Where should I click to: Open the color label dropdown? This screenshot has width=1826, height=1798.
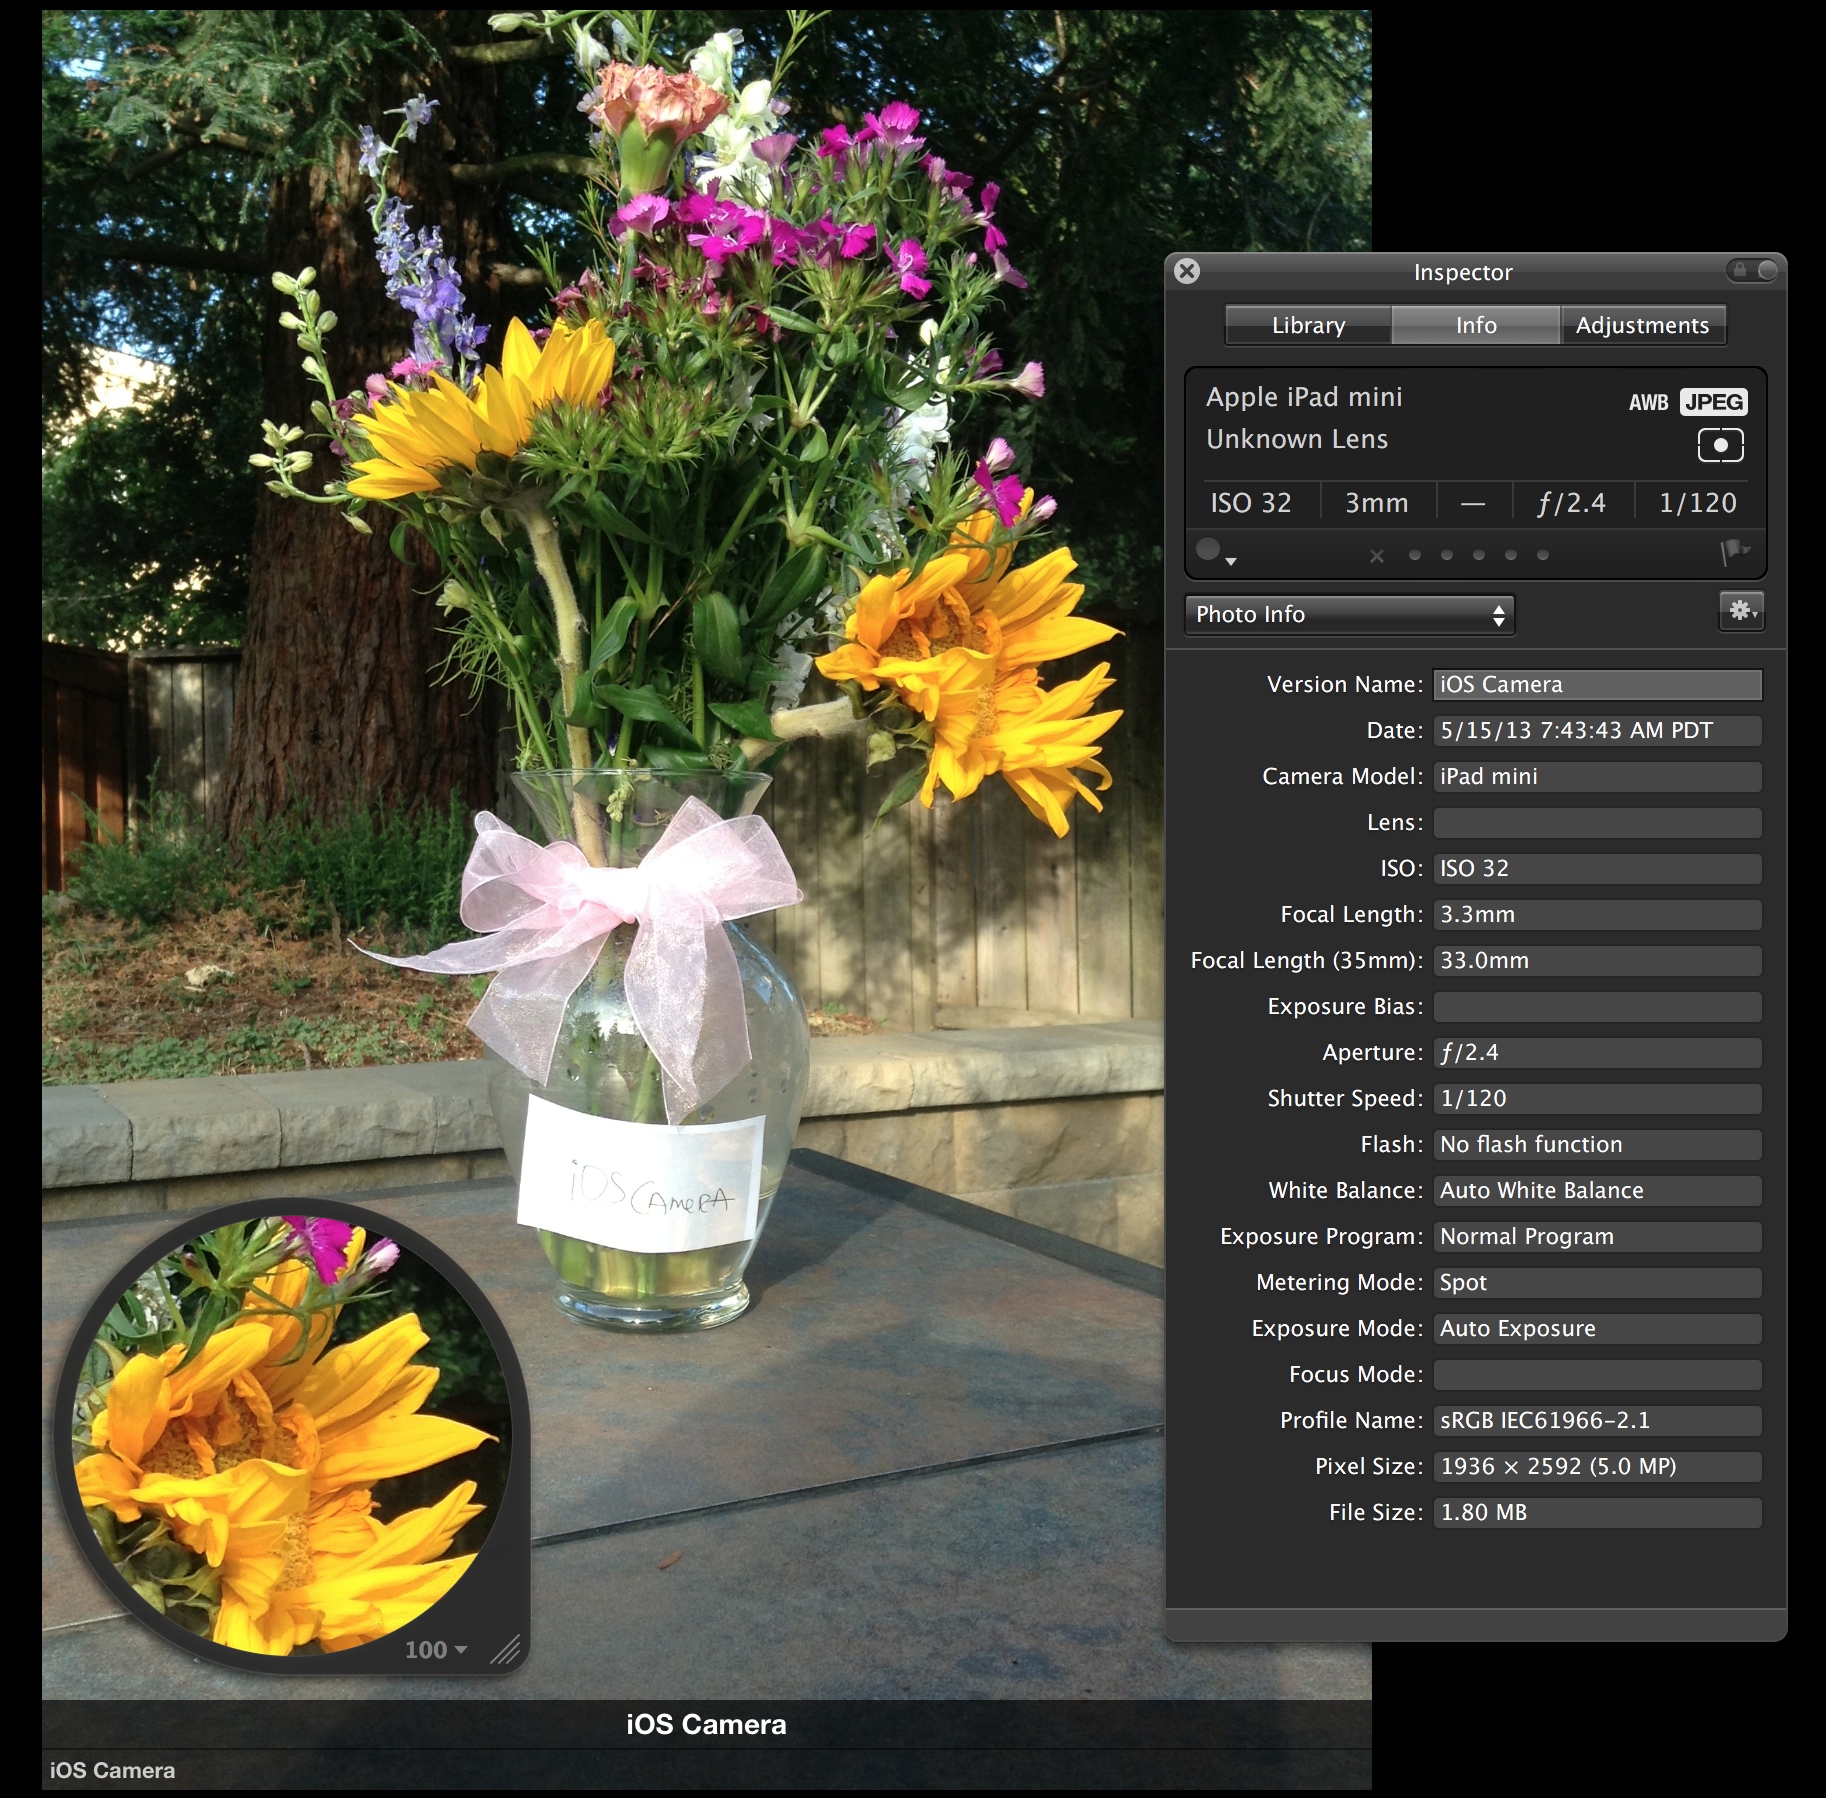[x=1215, y=551]
